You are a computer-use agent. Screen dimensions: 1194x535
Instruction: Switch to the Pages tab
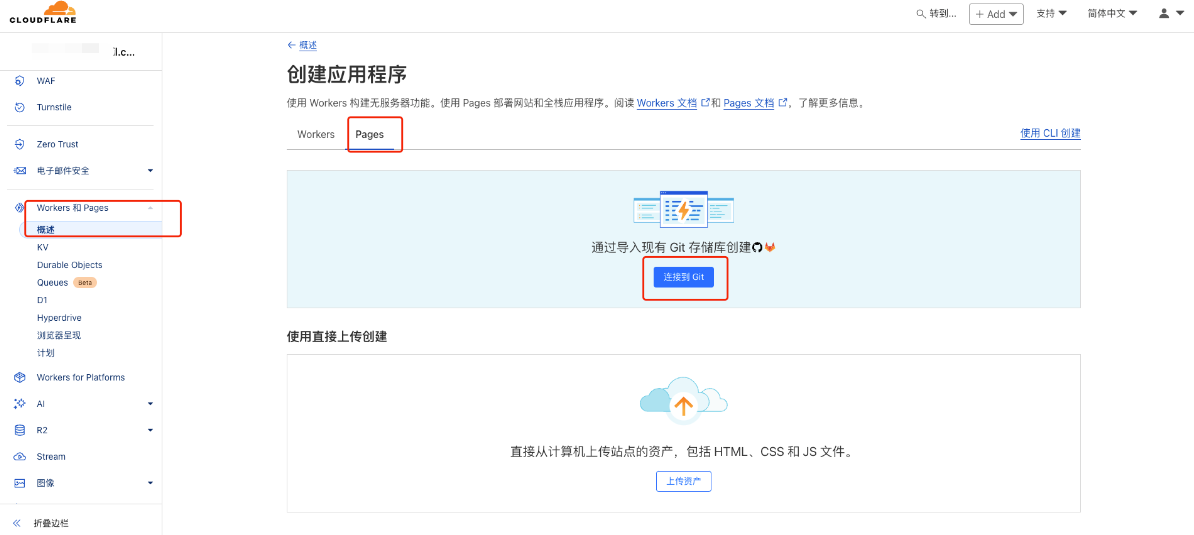click(369, 134)
